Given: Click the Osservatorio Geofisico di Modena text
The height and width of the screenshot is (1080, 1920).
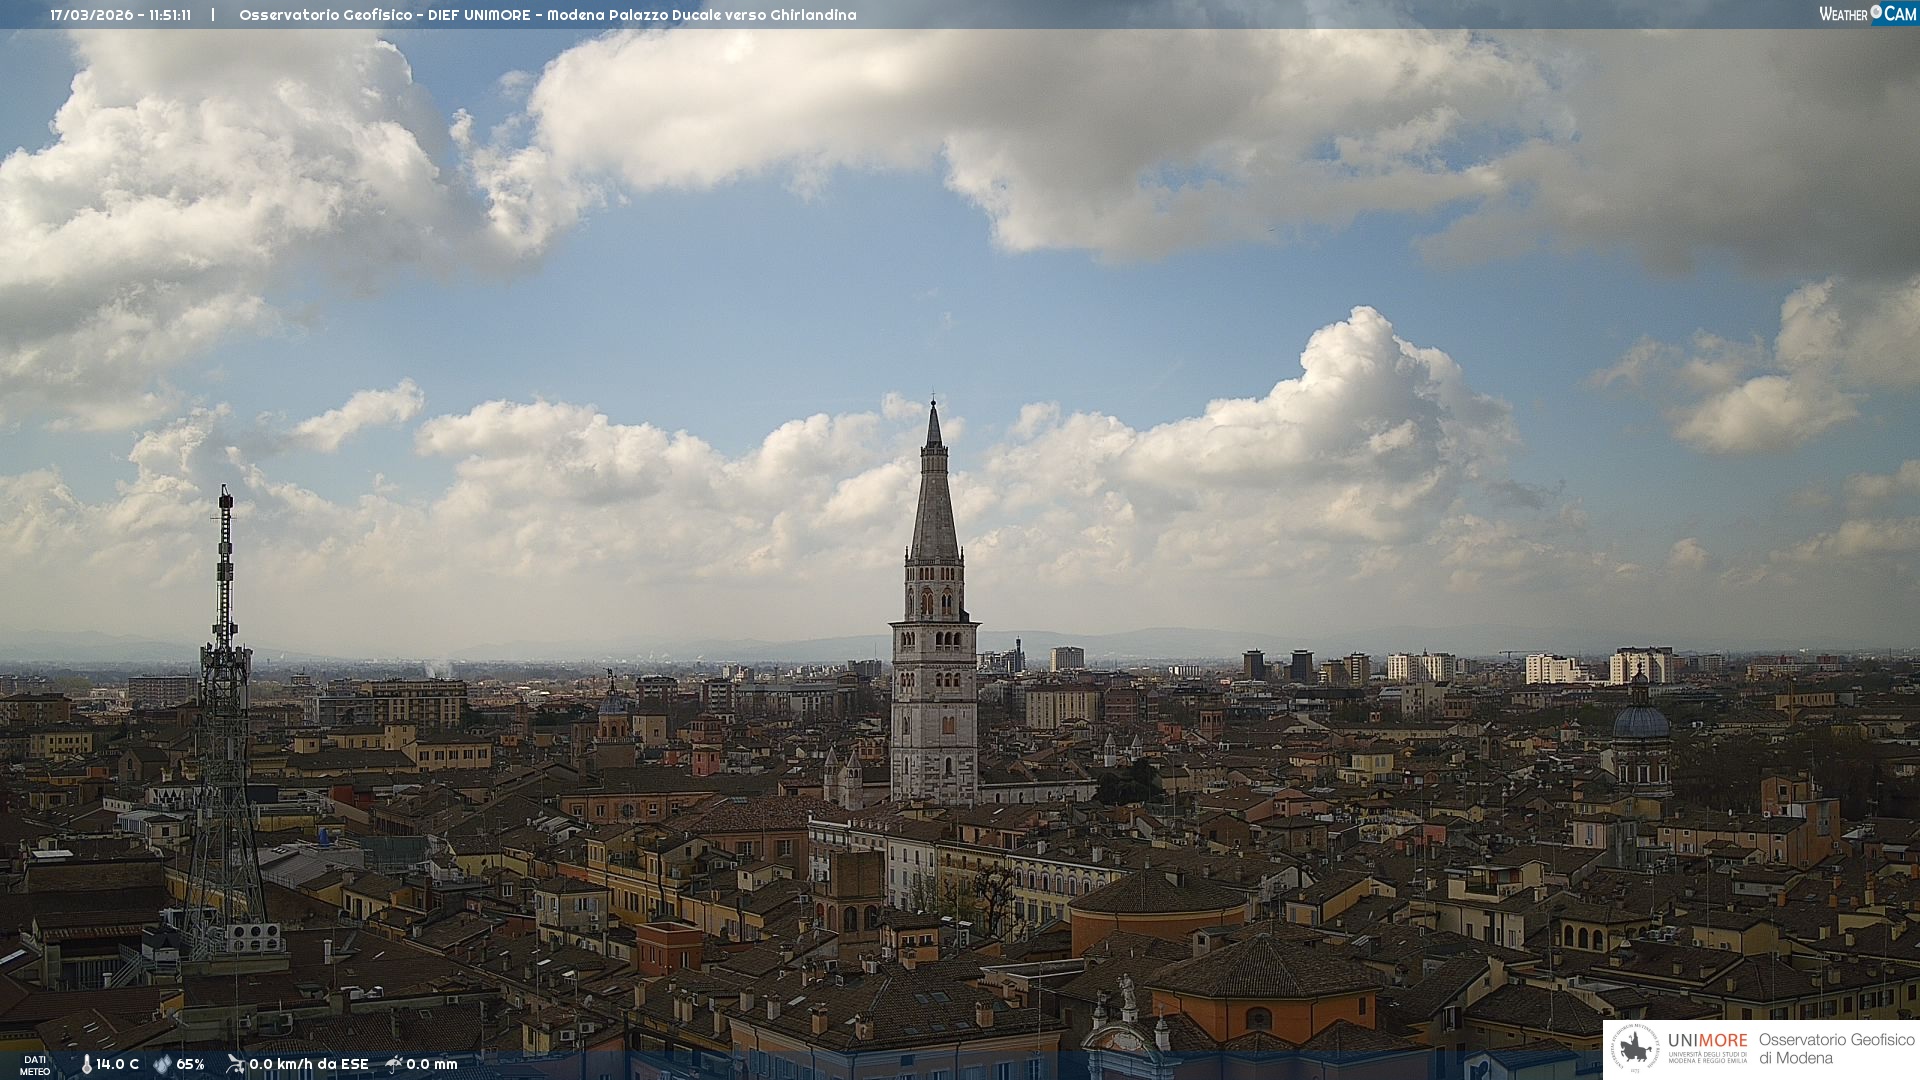Looking at the screenshot, I should point(1836,1048).
